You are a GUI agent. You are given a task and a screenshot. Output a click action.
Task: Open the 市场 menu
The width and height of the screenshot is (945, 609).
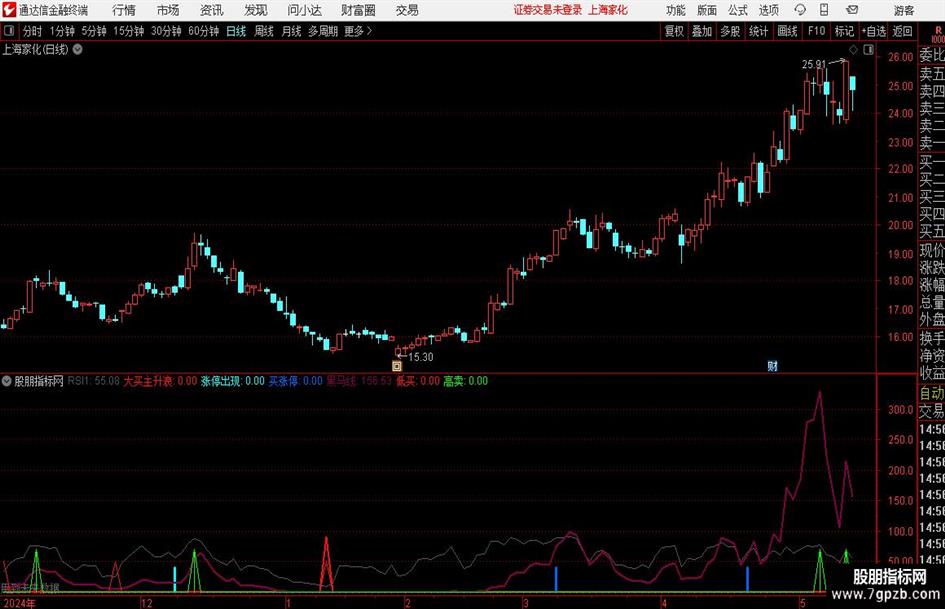coord(168,10)
